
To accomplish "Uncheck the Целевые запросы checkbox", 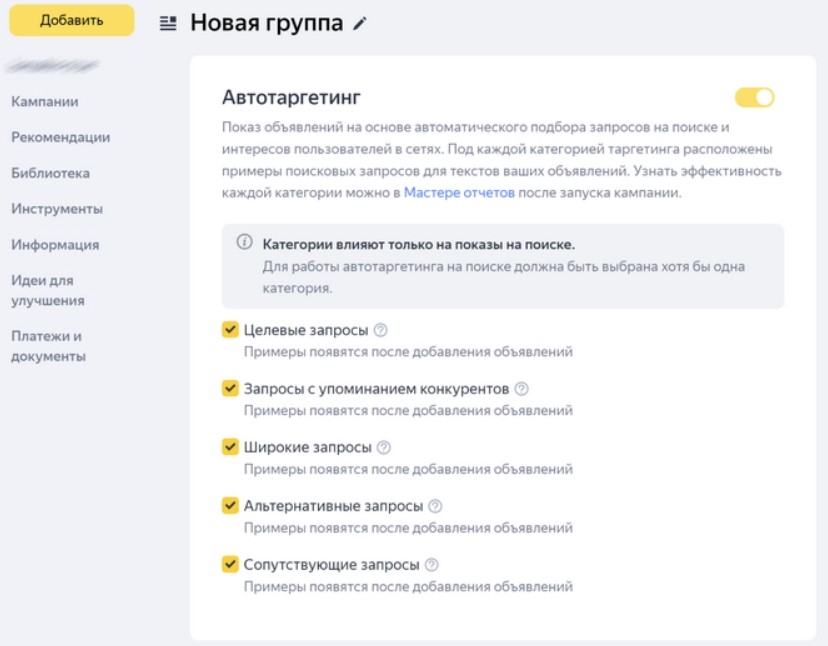I will 230,330.
